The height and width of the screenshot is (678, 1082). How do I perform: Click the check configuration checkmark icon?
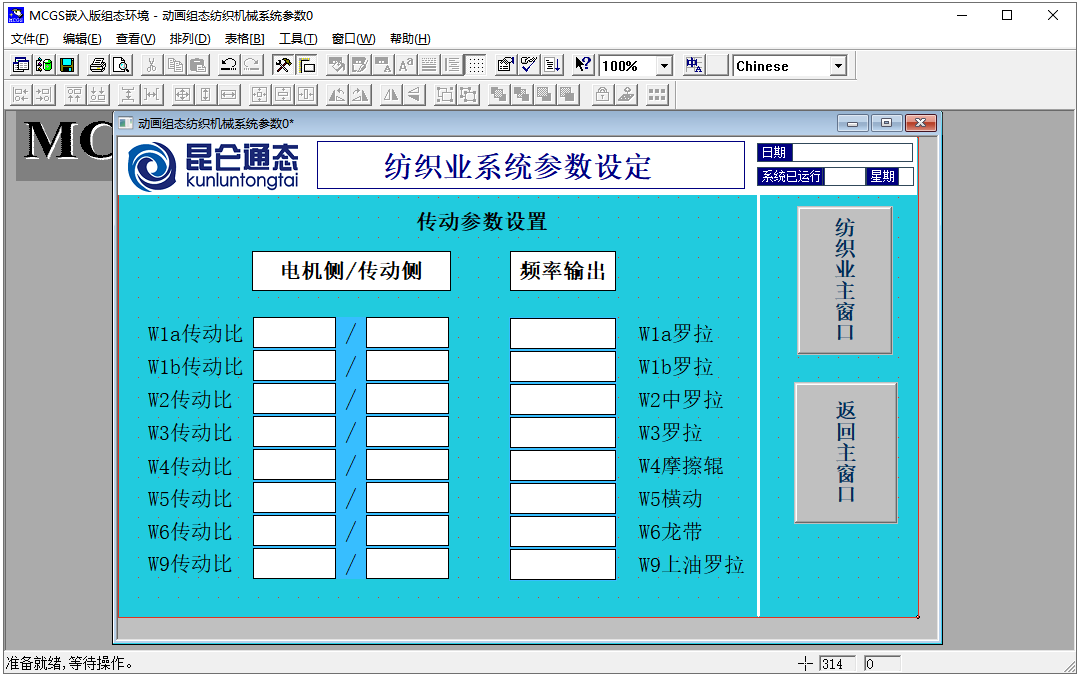529,66
